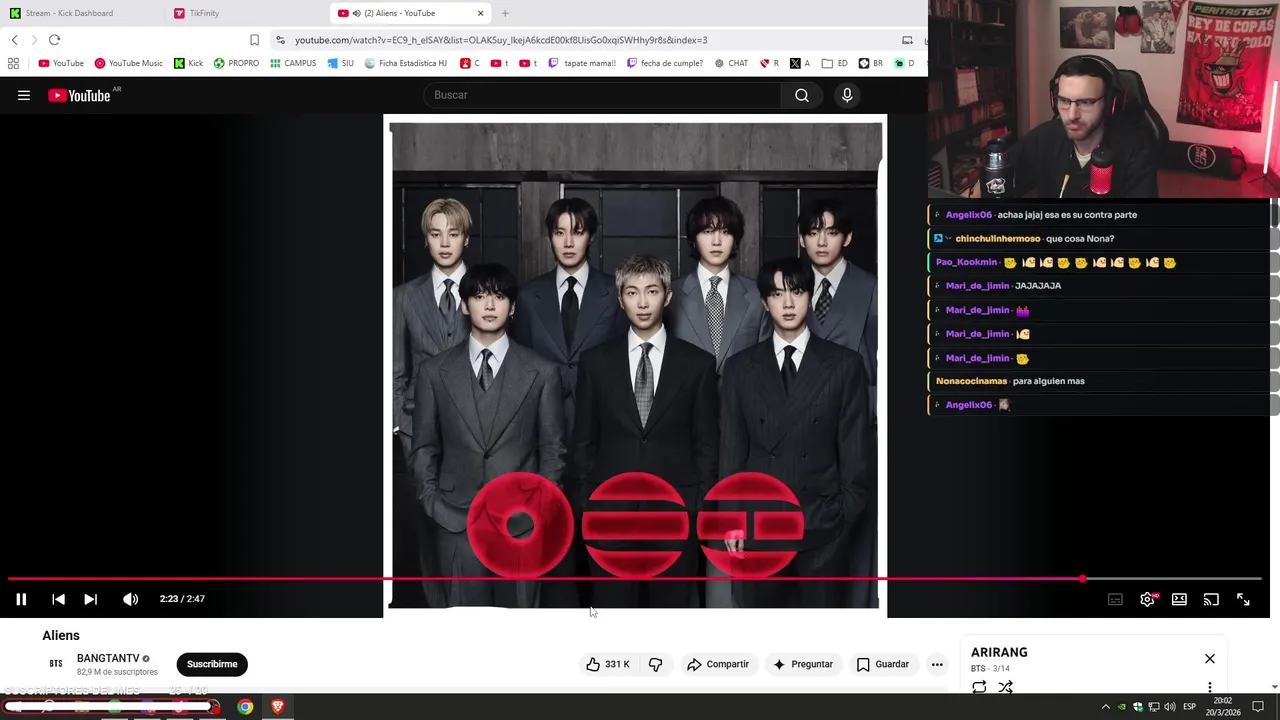Open the YouTube bookmark
The height and width of the screenshot is (720, 1280).
coord(61,63)
